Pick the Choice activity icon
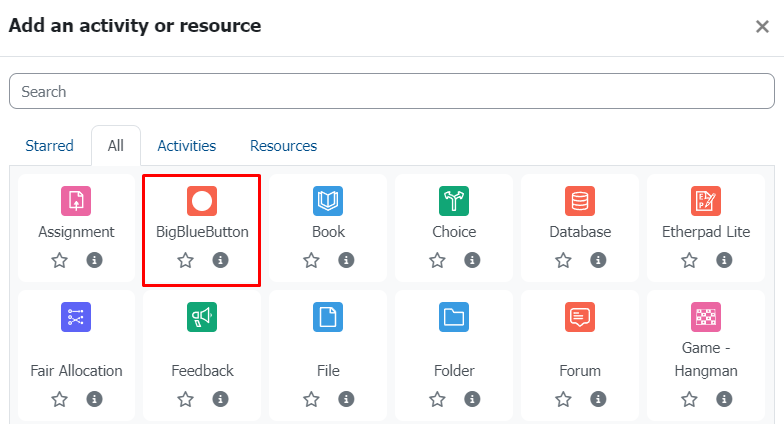This screenshot has width=784, height=424. pyautogui.click(x=454, y=201)
